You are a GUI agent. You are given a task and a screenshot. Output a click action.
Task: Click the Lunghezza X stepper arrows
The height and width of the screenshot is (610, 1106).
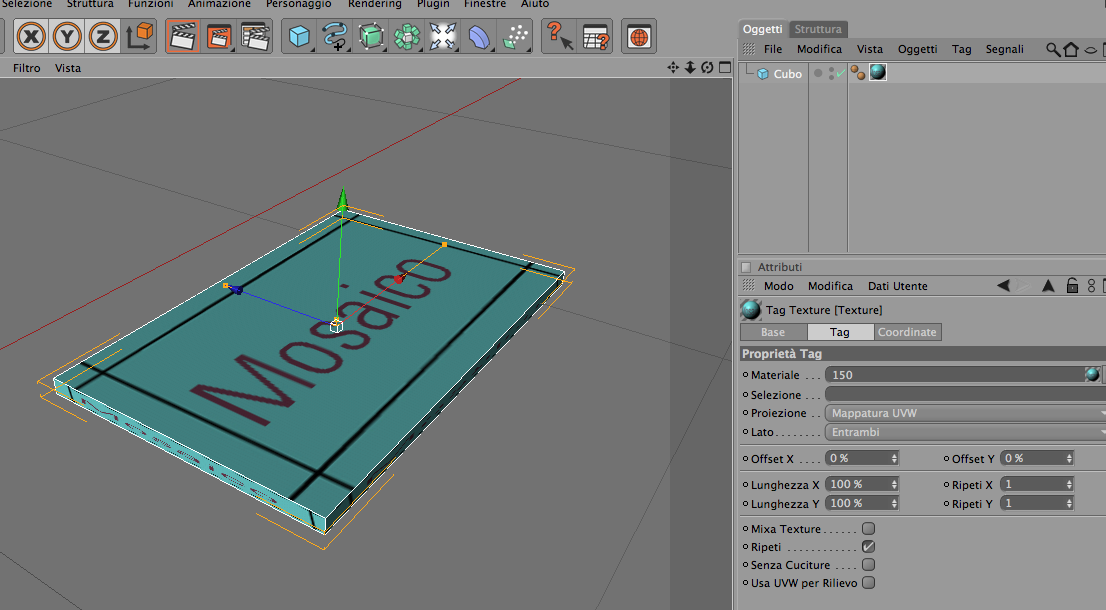pyautogui.click(x=894, y=484)
